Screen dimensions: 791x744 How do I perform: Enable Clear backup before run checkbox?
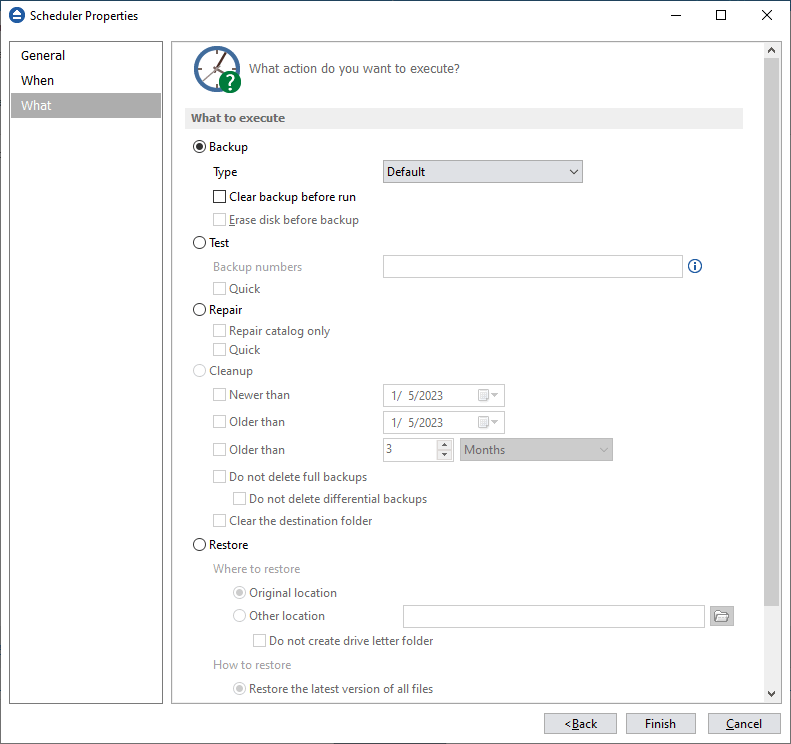click(x=220, y=197)
